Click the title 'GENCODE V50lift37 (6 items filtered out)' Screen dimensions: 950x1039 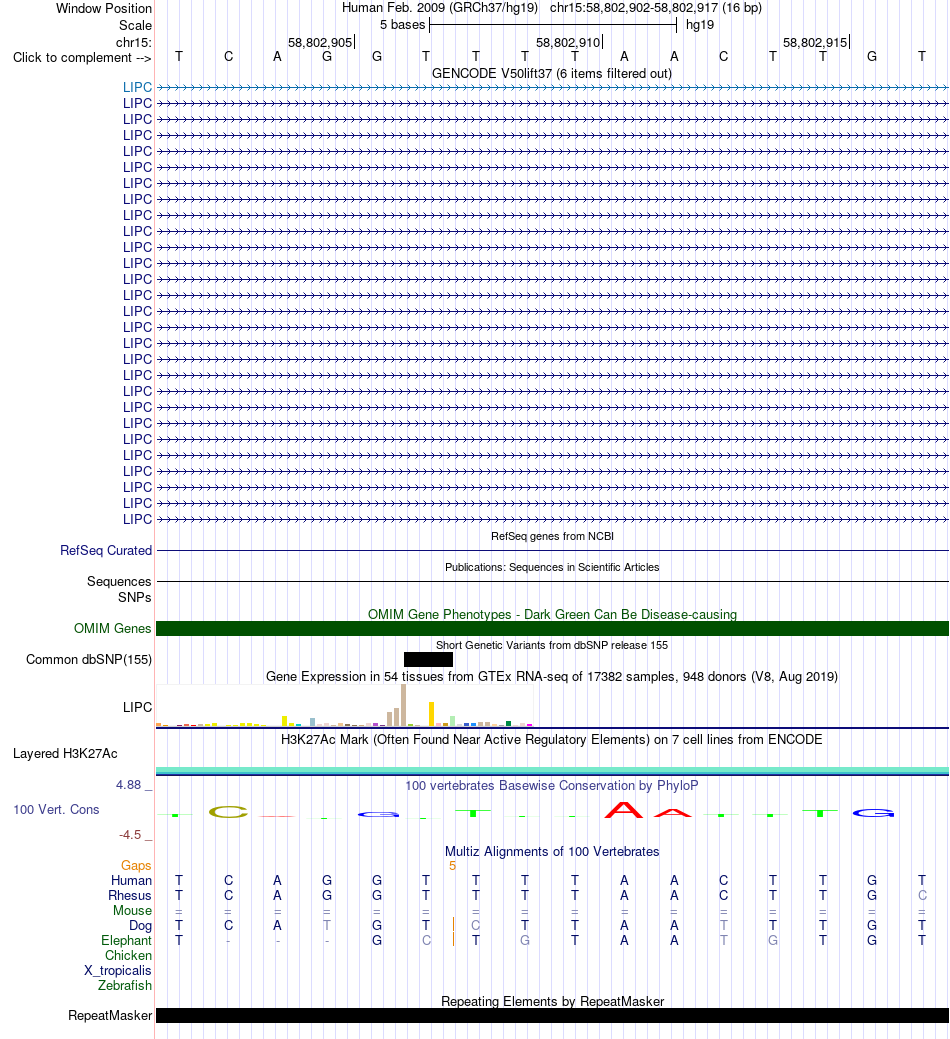pos(552,74)
